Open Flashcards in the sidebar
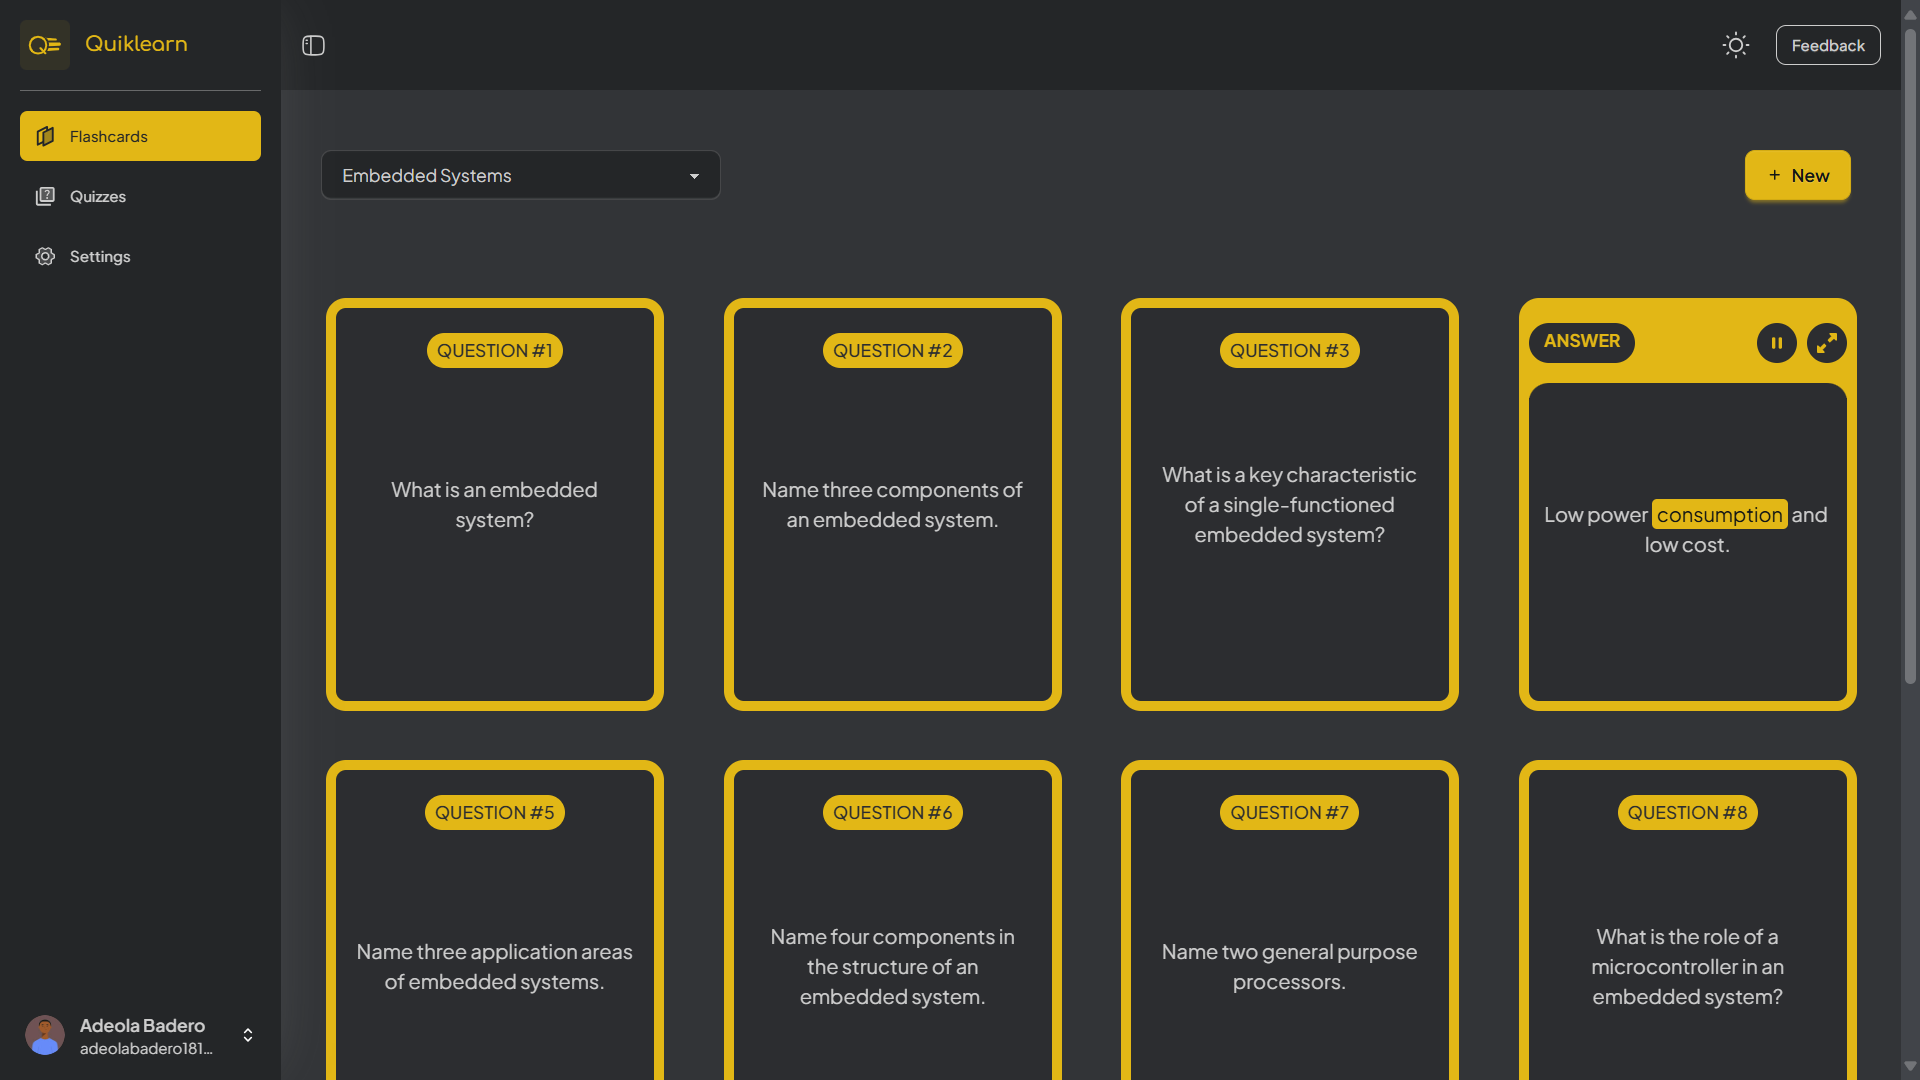This screenshot has width=1920, height=1080. pos(140,136)
